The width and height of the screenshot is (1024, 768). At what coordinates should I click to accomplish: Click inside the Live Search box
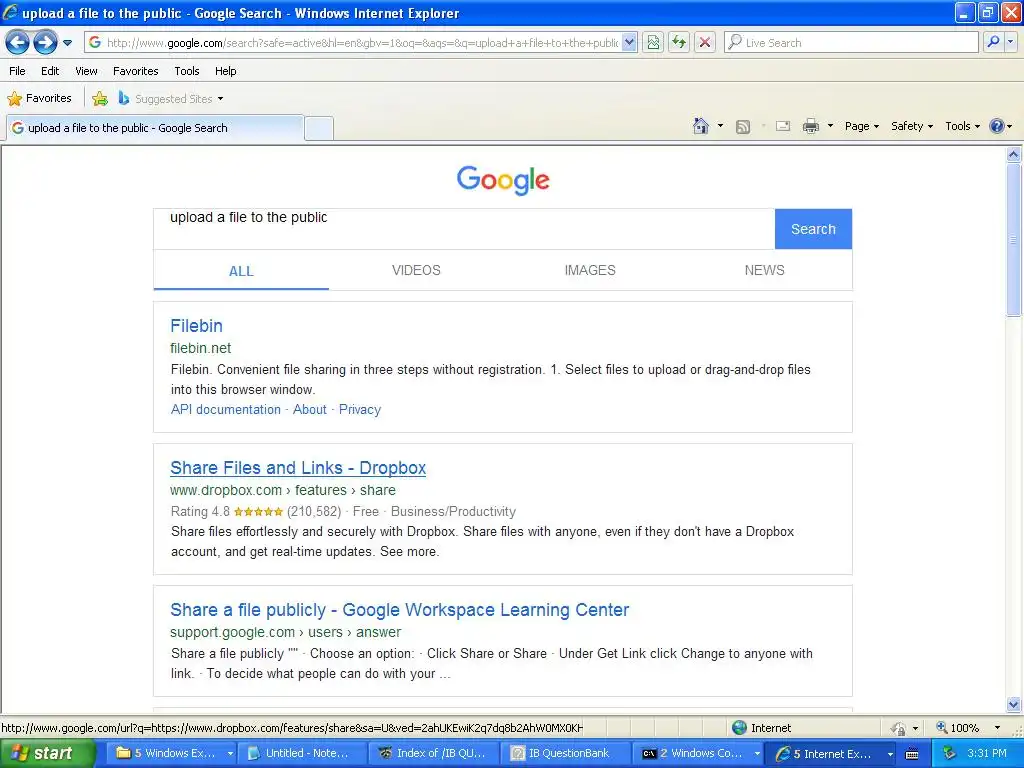[851, 43]
